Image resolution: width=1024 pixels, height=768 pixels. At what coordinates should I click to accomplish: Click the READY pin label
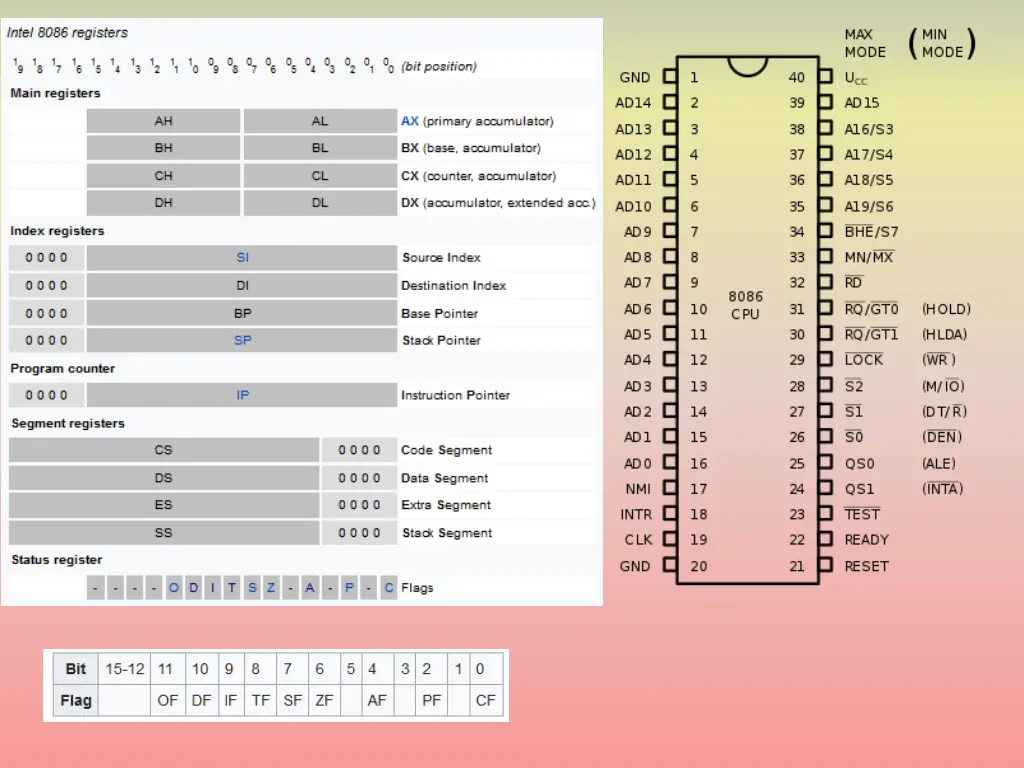(867, 540)
